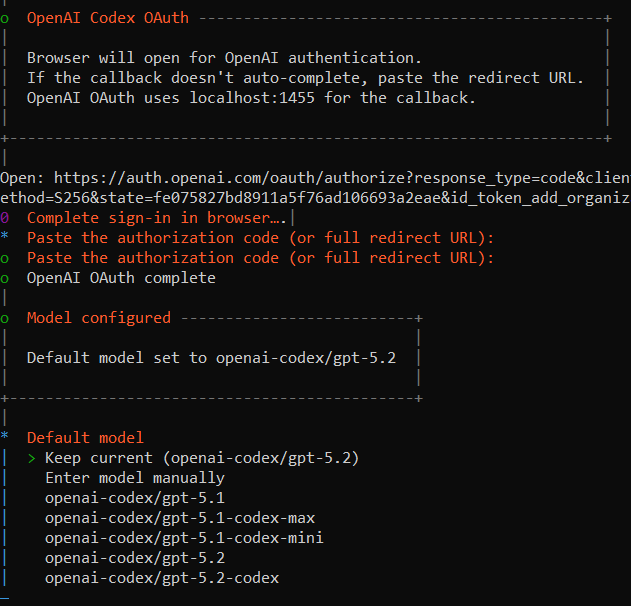The height and width of the screenshot is (606, 631).
Task: Click the red Default model prompt heading
Action: pyautogui.click(x=85, y=438)
